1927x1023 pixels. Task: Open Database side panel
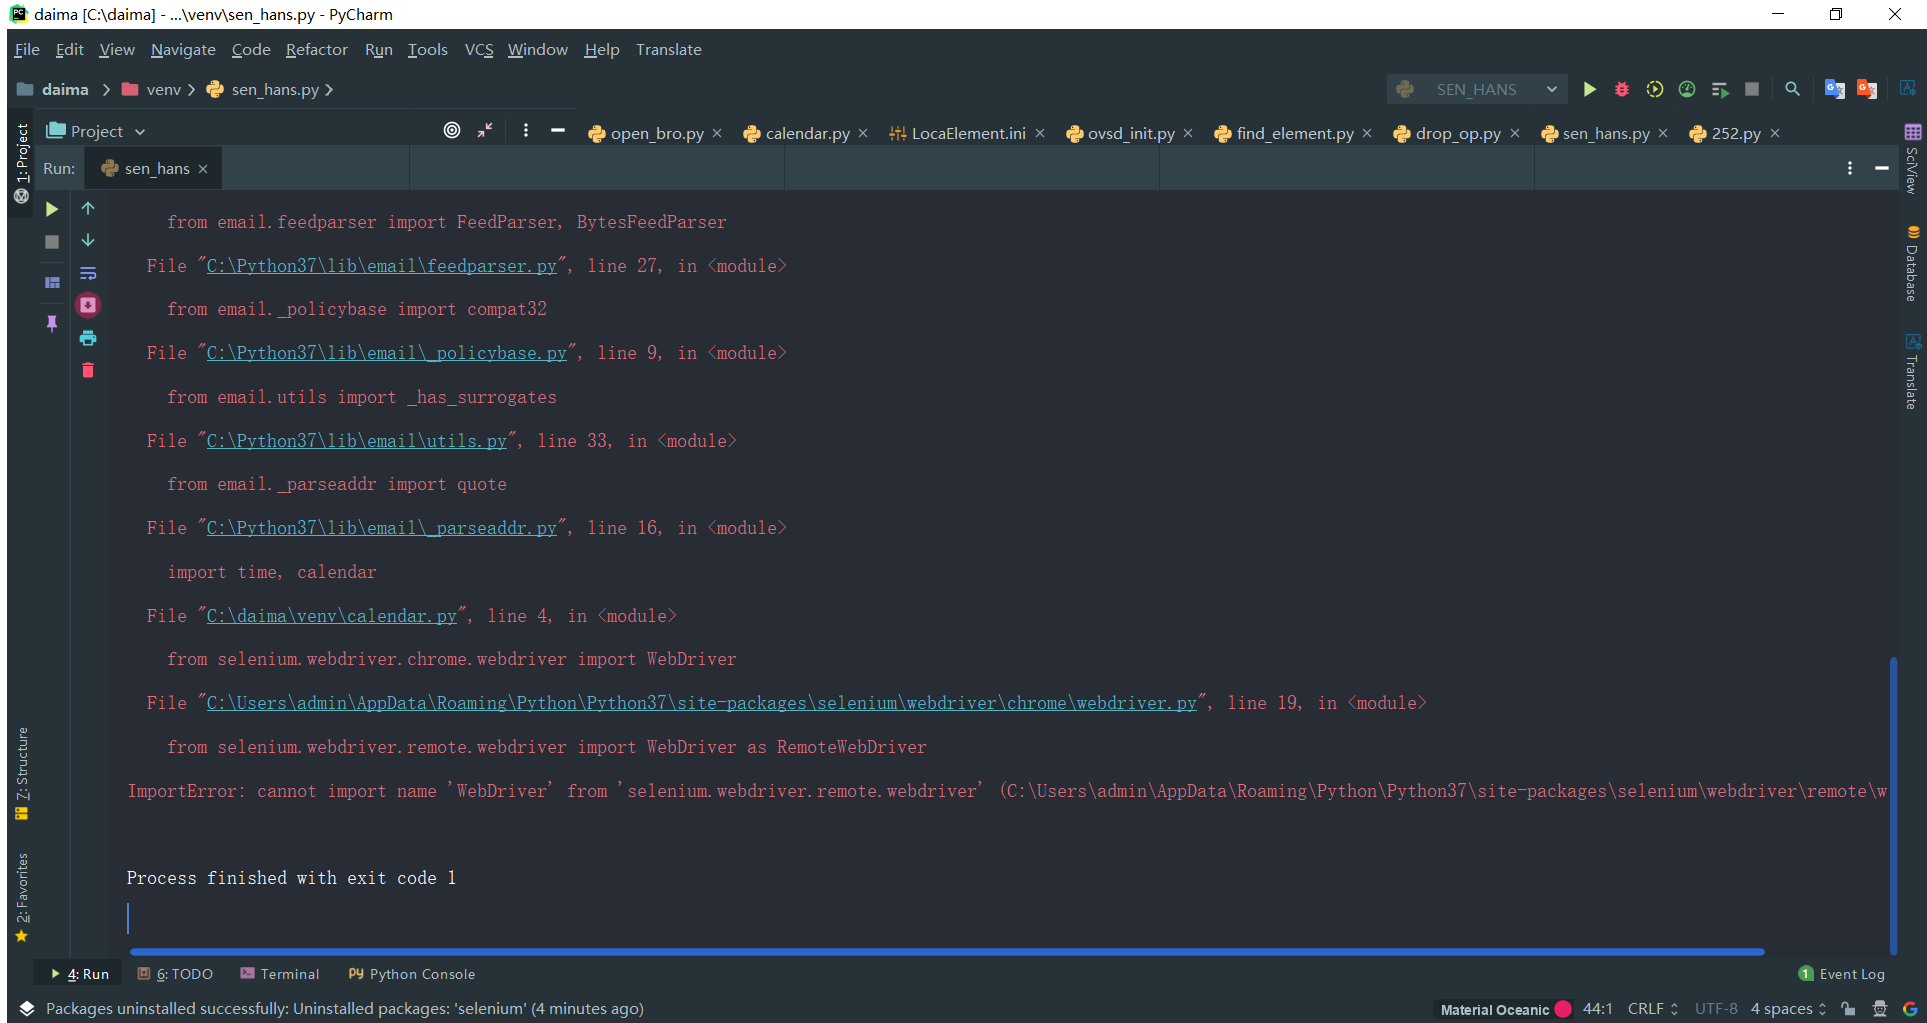[1912, 265]
